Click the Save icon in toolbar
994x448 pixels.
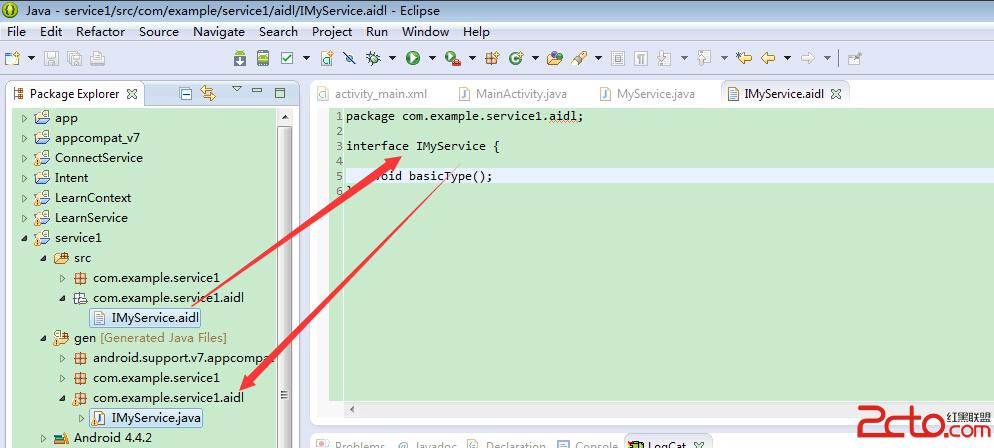(51, 58)
